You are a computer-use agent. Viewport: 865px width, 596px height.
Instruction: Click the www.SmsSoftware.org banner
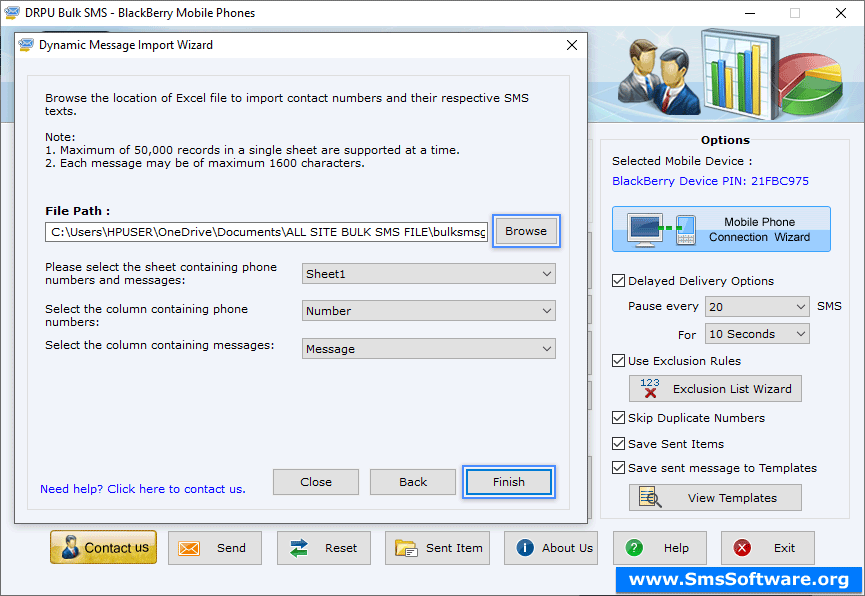(739, 579)
